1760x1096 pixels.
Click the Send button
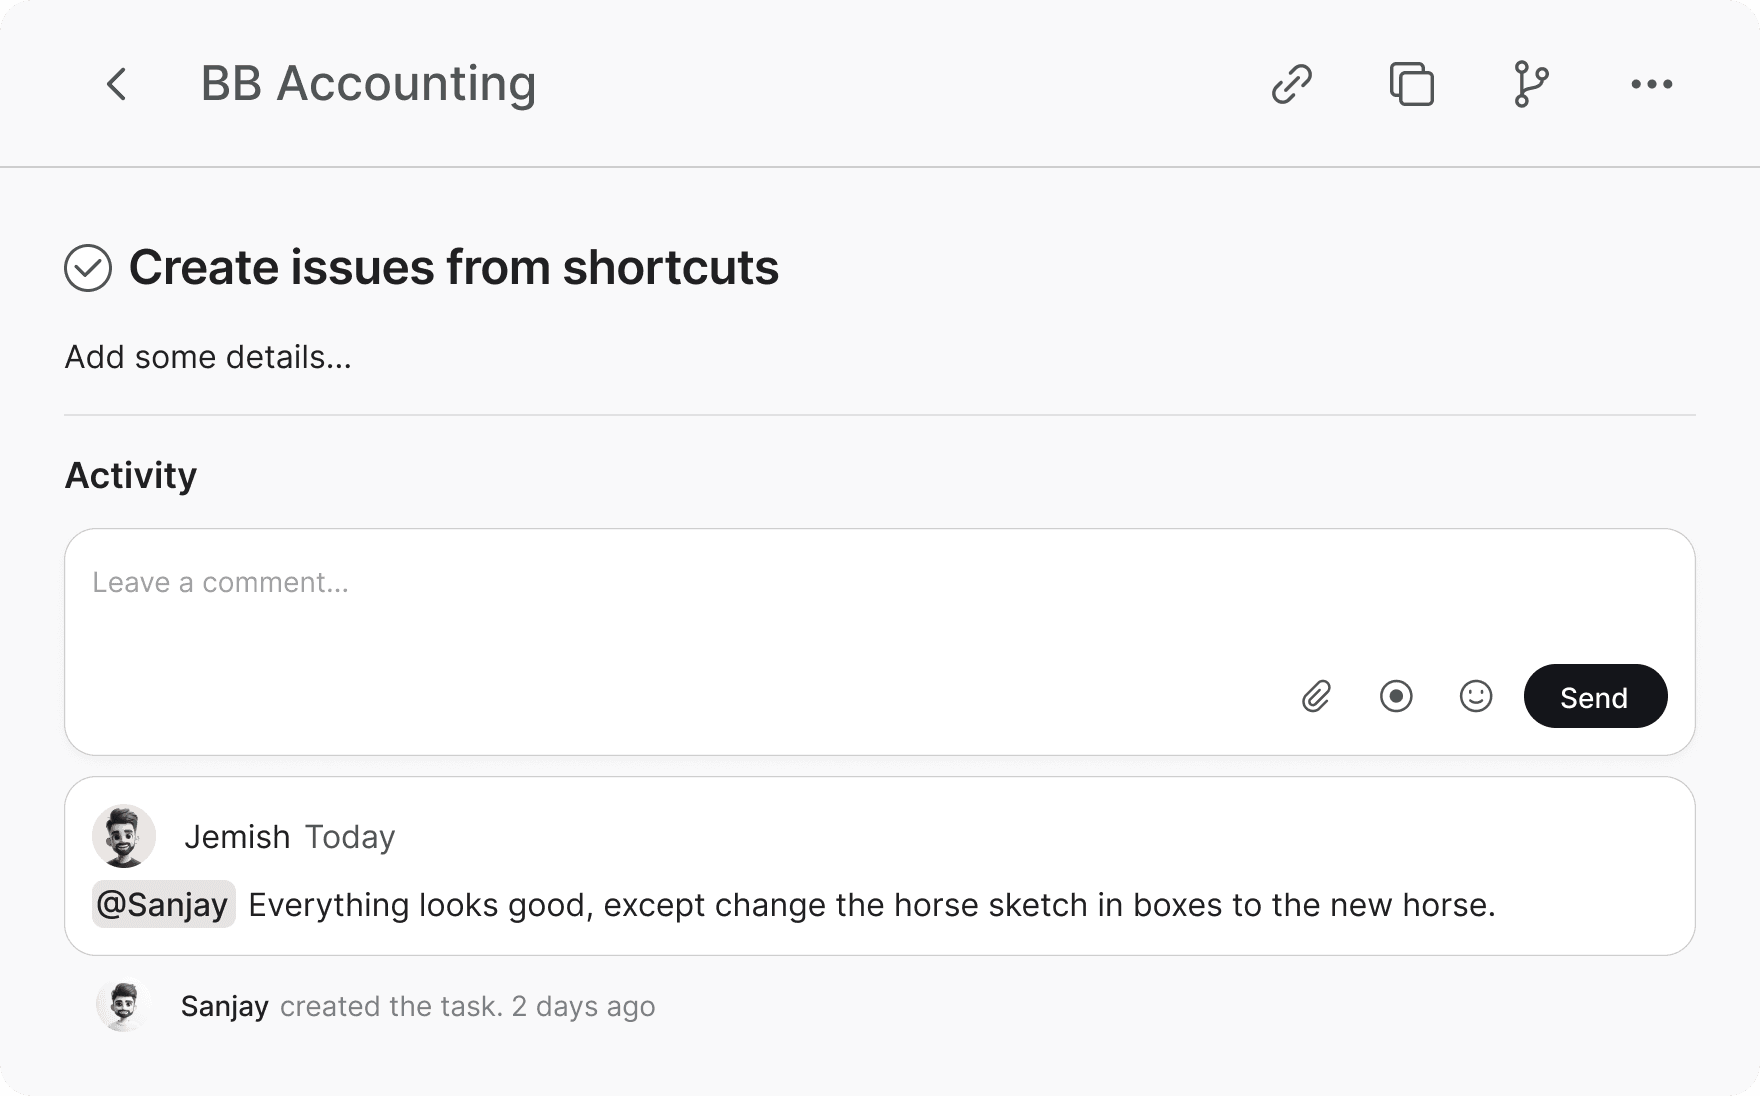pyautogui.click(x=1595, y=696)
